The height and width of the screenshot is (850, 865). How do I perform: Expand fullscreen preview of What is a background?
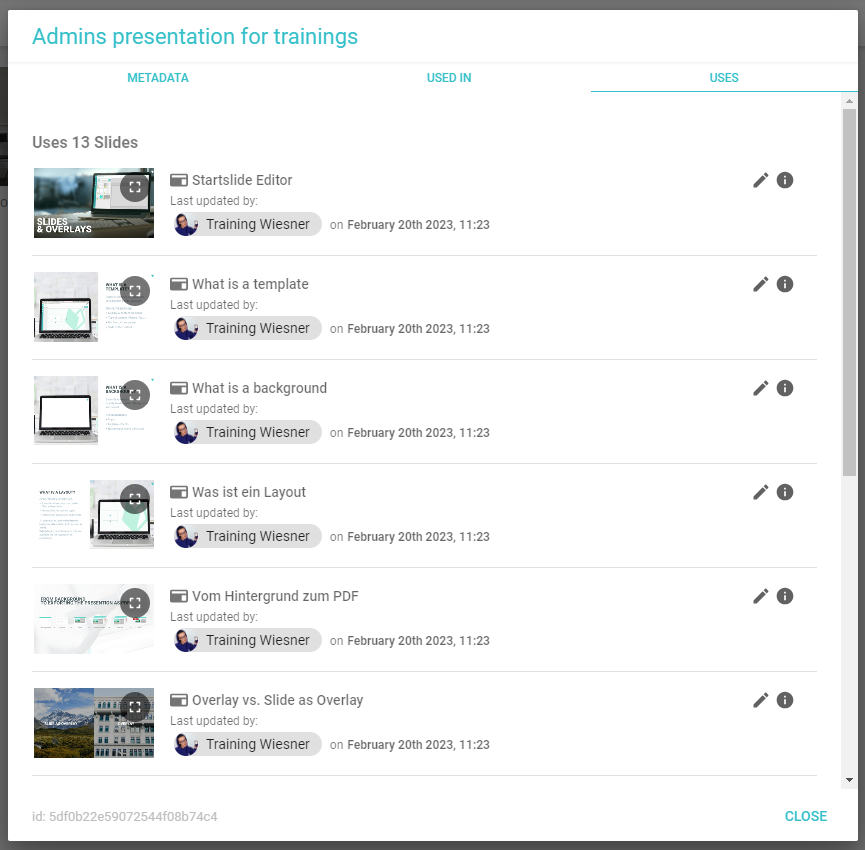(135, 395)
